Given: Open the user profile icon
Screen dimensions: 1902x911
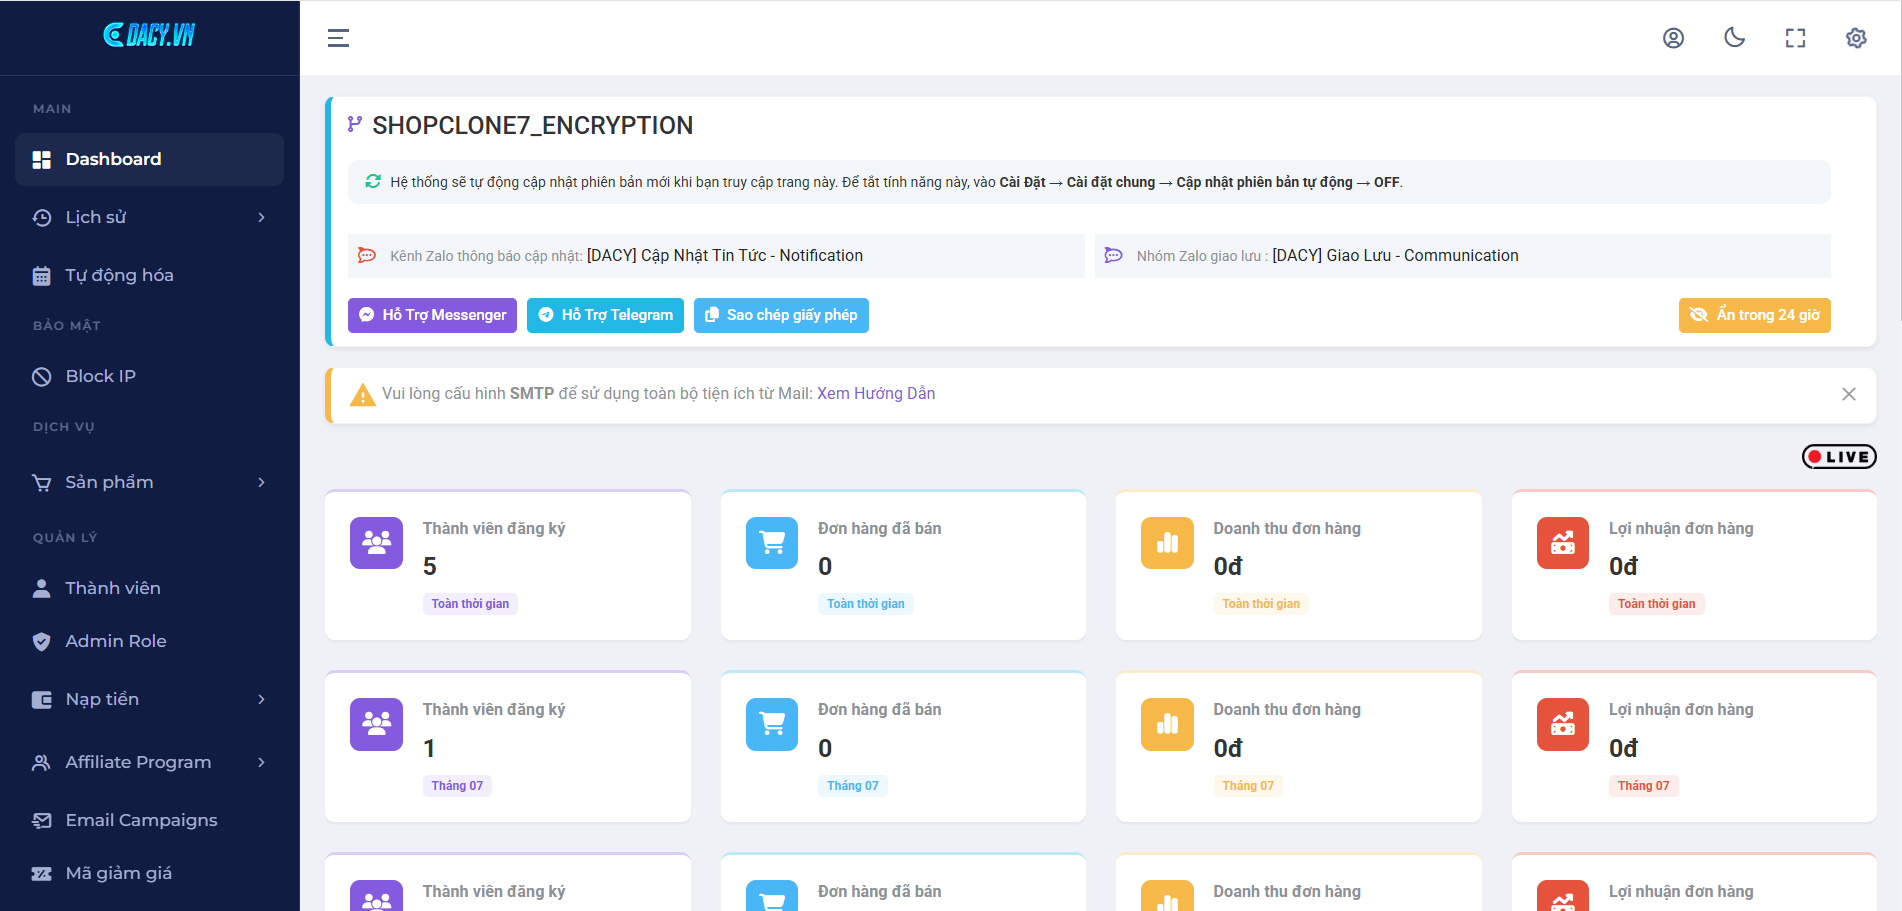Looking at the screenshot, I should coord(1673,38).
